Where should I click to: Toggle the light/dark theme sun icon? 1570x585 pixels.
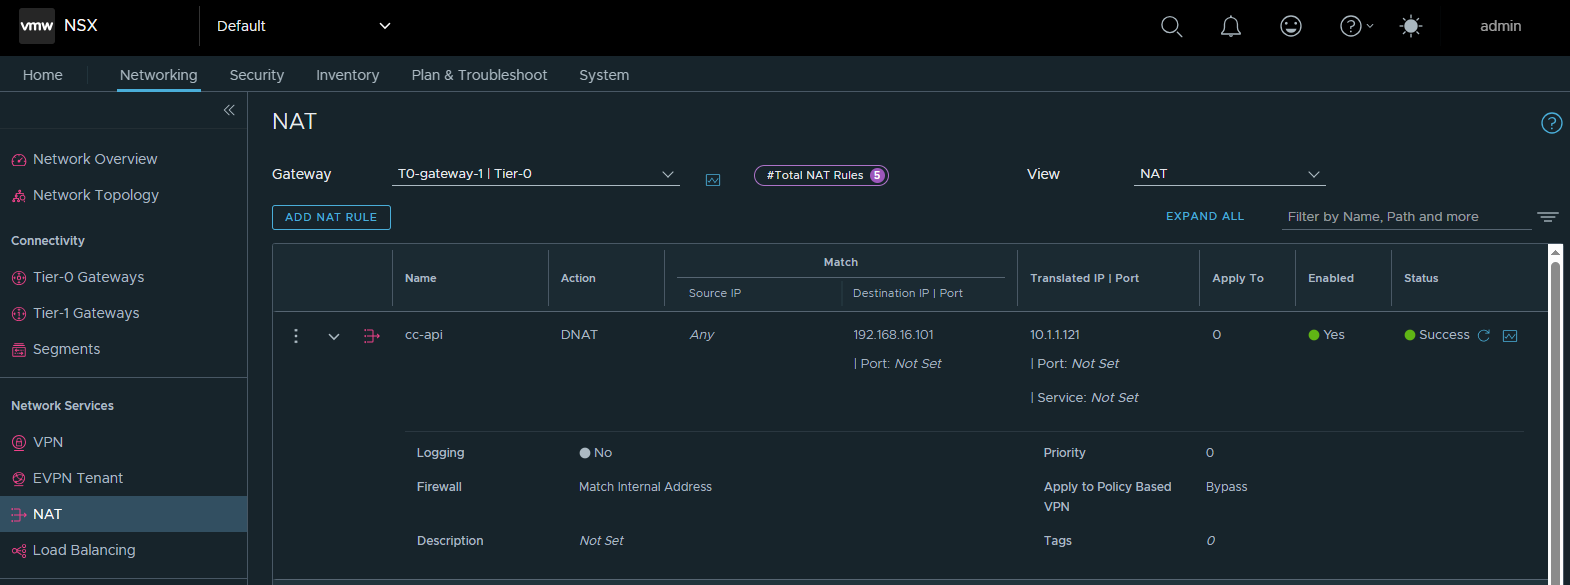pos(1411,26)
